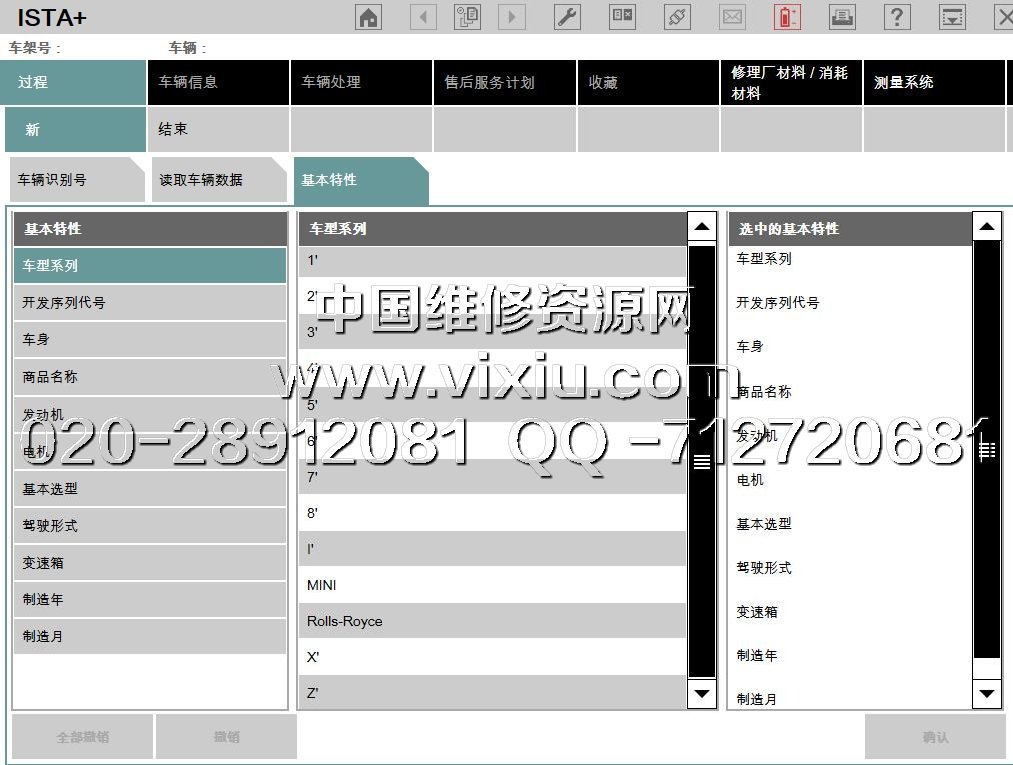
Task: Click the red battery status icon
Action: pyautogui.click(x=787, y=17)
